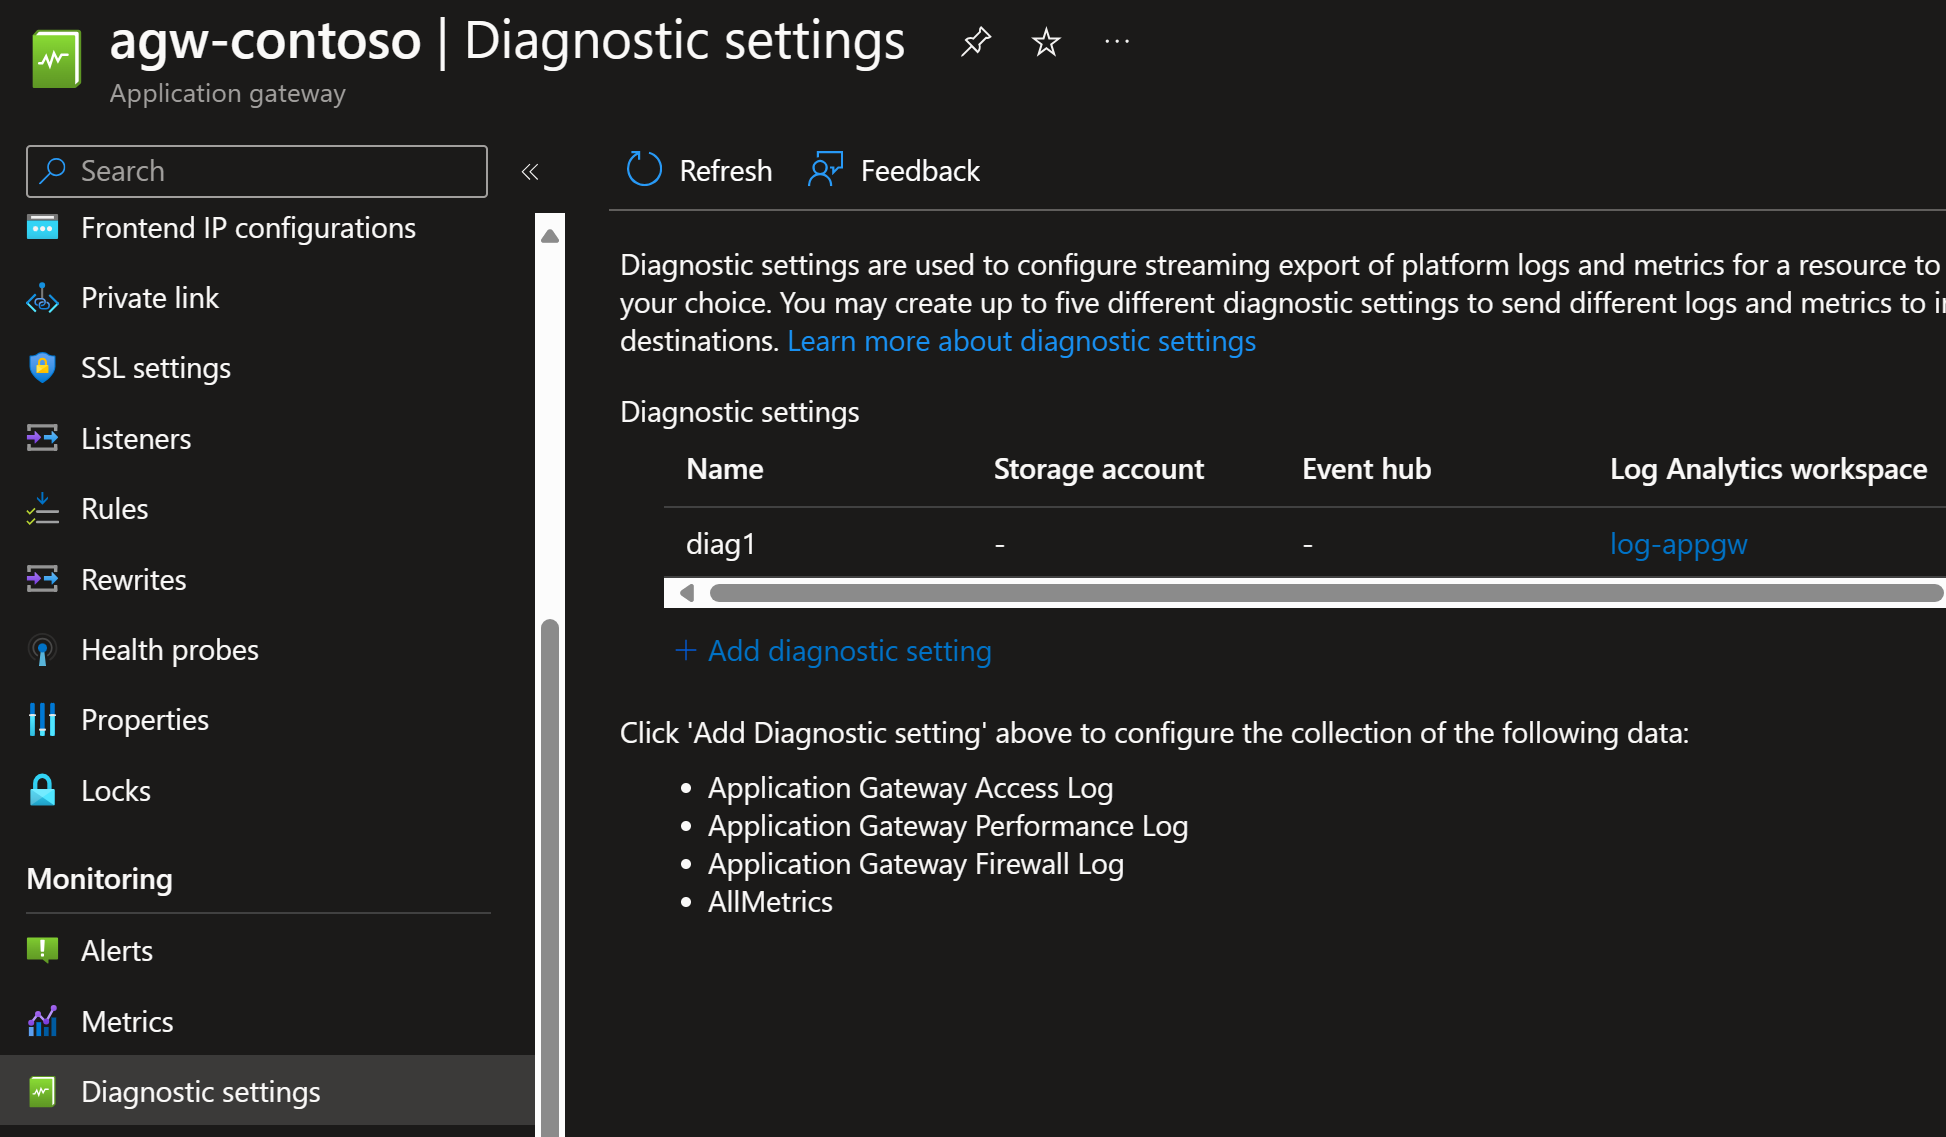Click the agw-contoso application gateway icon
The height and width of the screenshot is (1137, 1946).
56,59
